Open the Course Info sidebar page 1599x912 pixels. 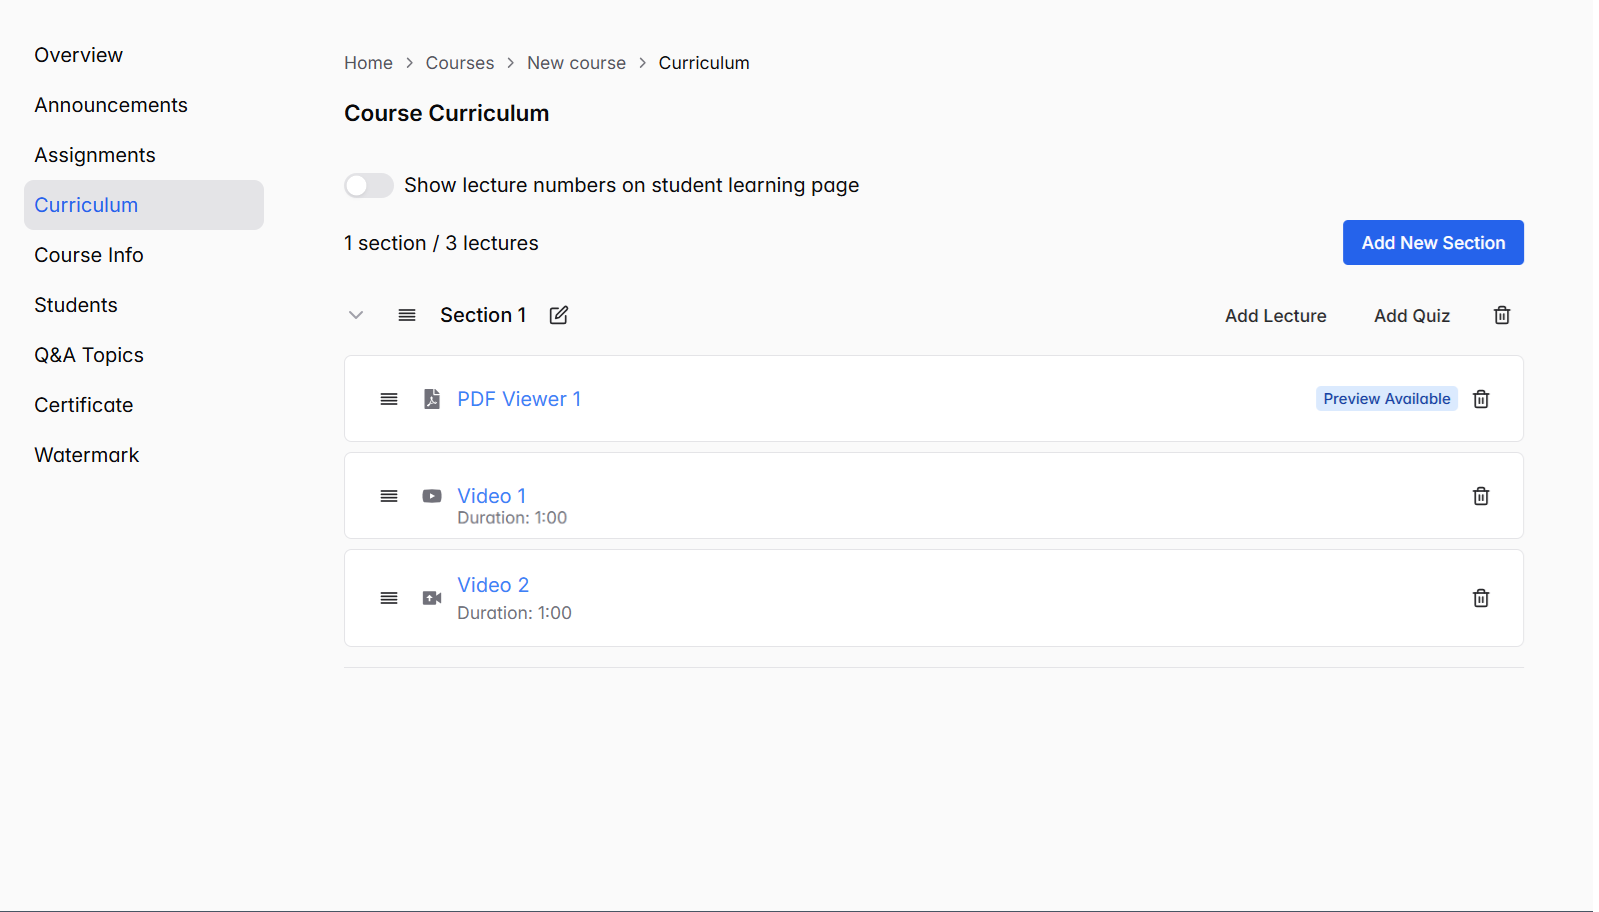tap(144, 255)
